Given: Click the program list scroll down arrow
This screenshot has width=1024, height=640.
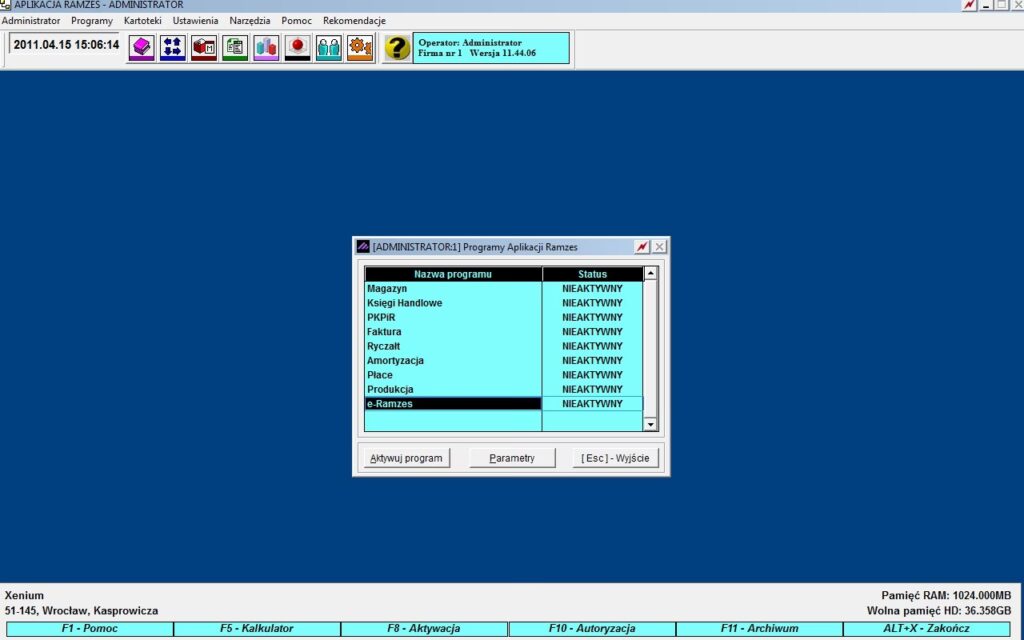Looking at the screenshot, I should coord(650,425).
